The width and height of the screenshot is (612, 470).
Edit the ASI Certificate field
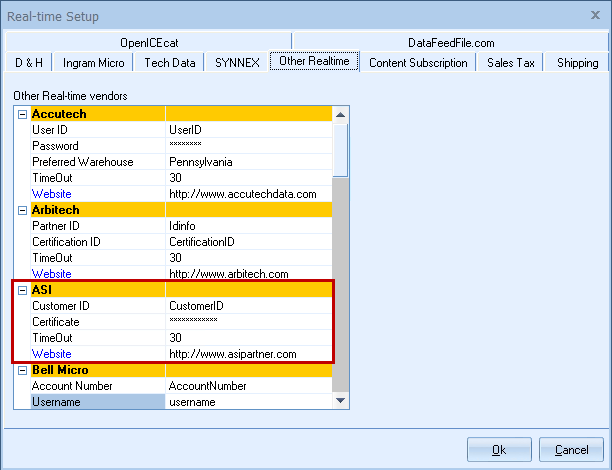coord(249,322)
